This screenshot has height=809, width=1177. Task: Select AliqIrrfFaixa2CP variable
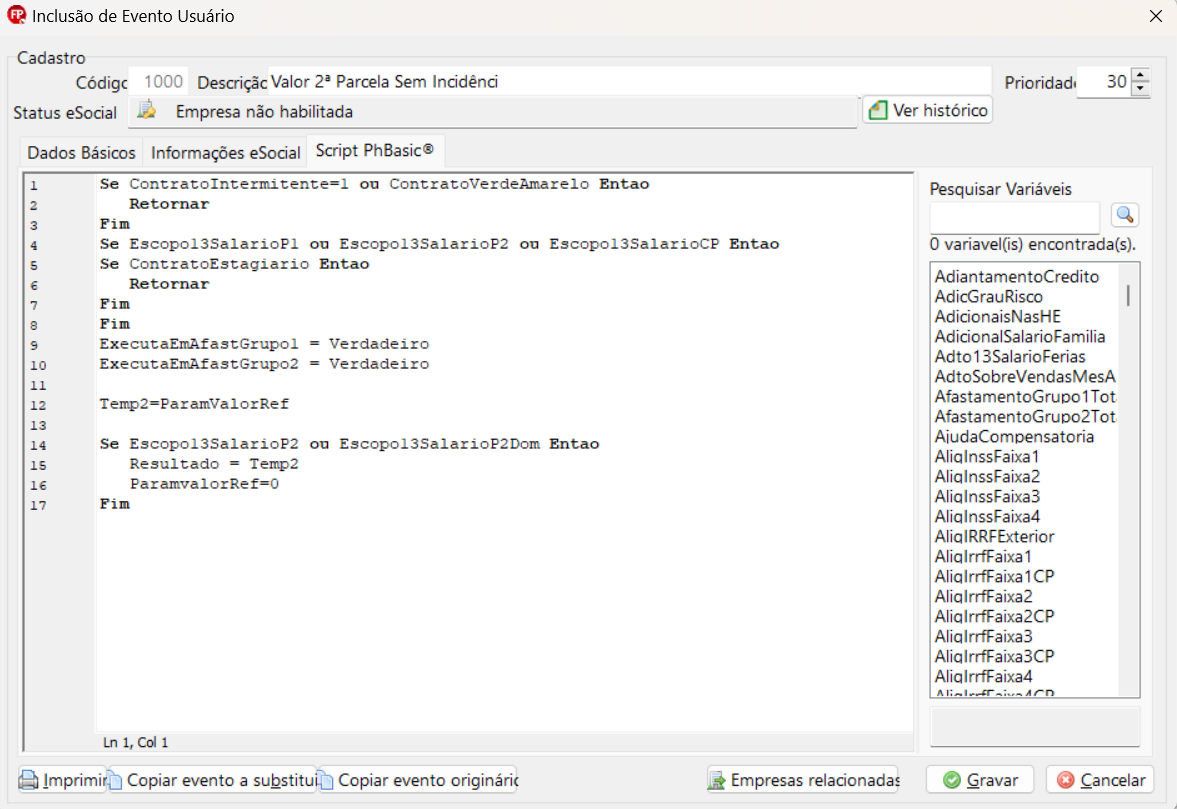pyautogui.click(x=994, y=616)
